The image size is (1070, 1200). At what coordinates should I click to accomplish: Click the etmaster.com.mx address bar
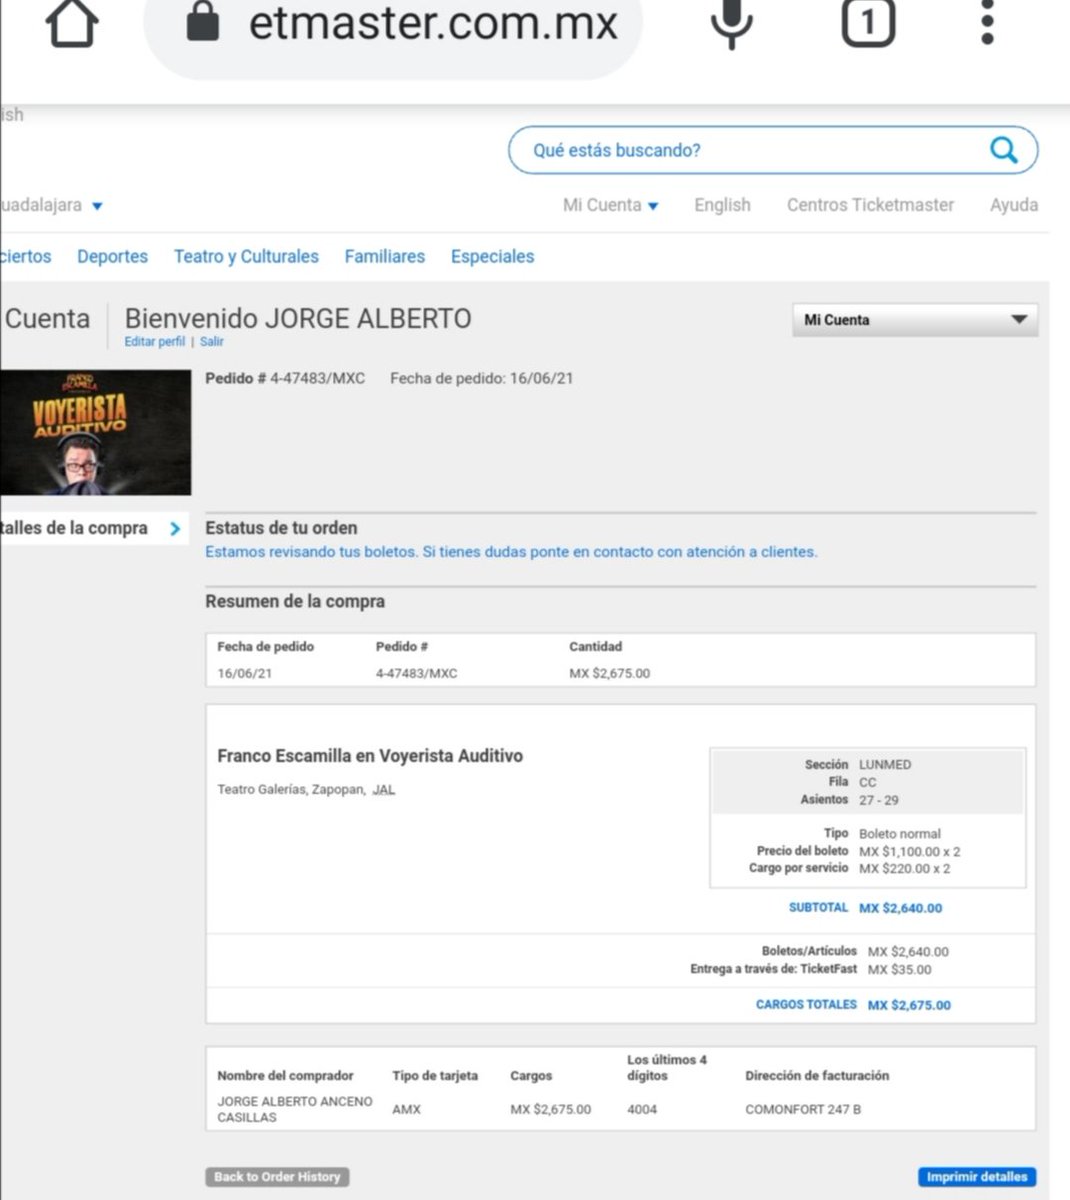coord(393,24)
